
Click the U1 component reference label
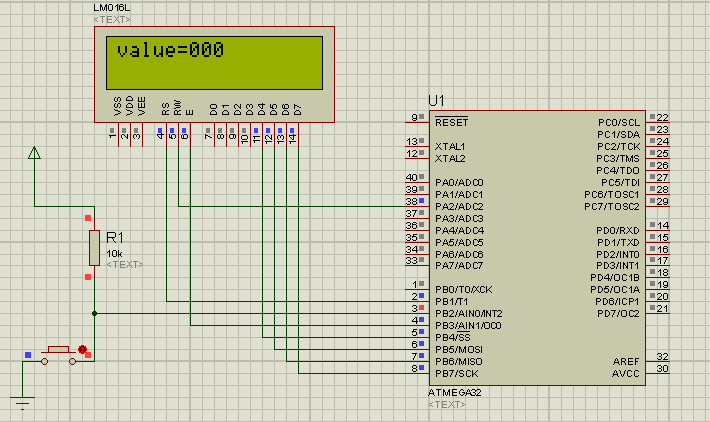tap(436, 101)
